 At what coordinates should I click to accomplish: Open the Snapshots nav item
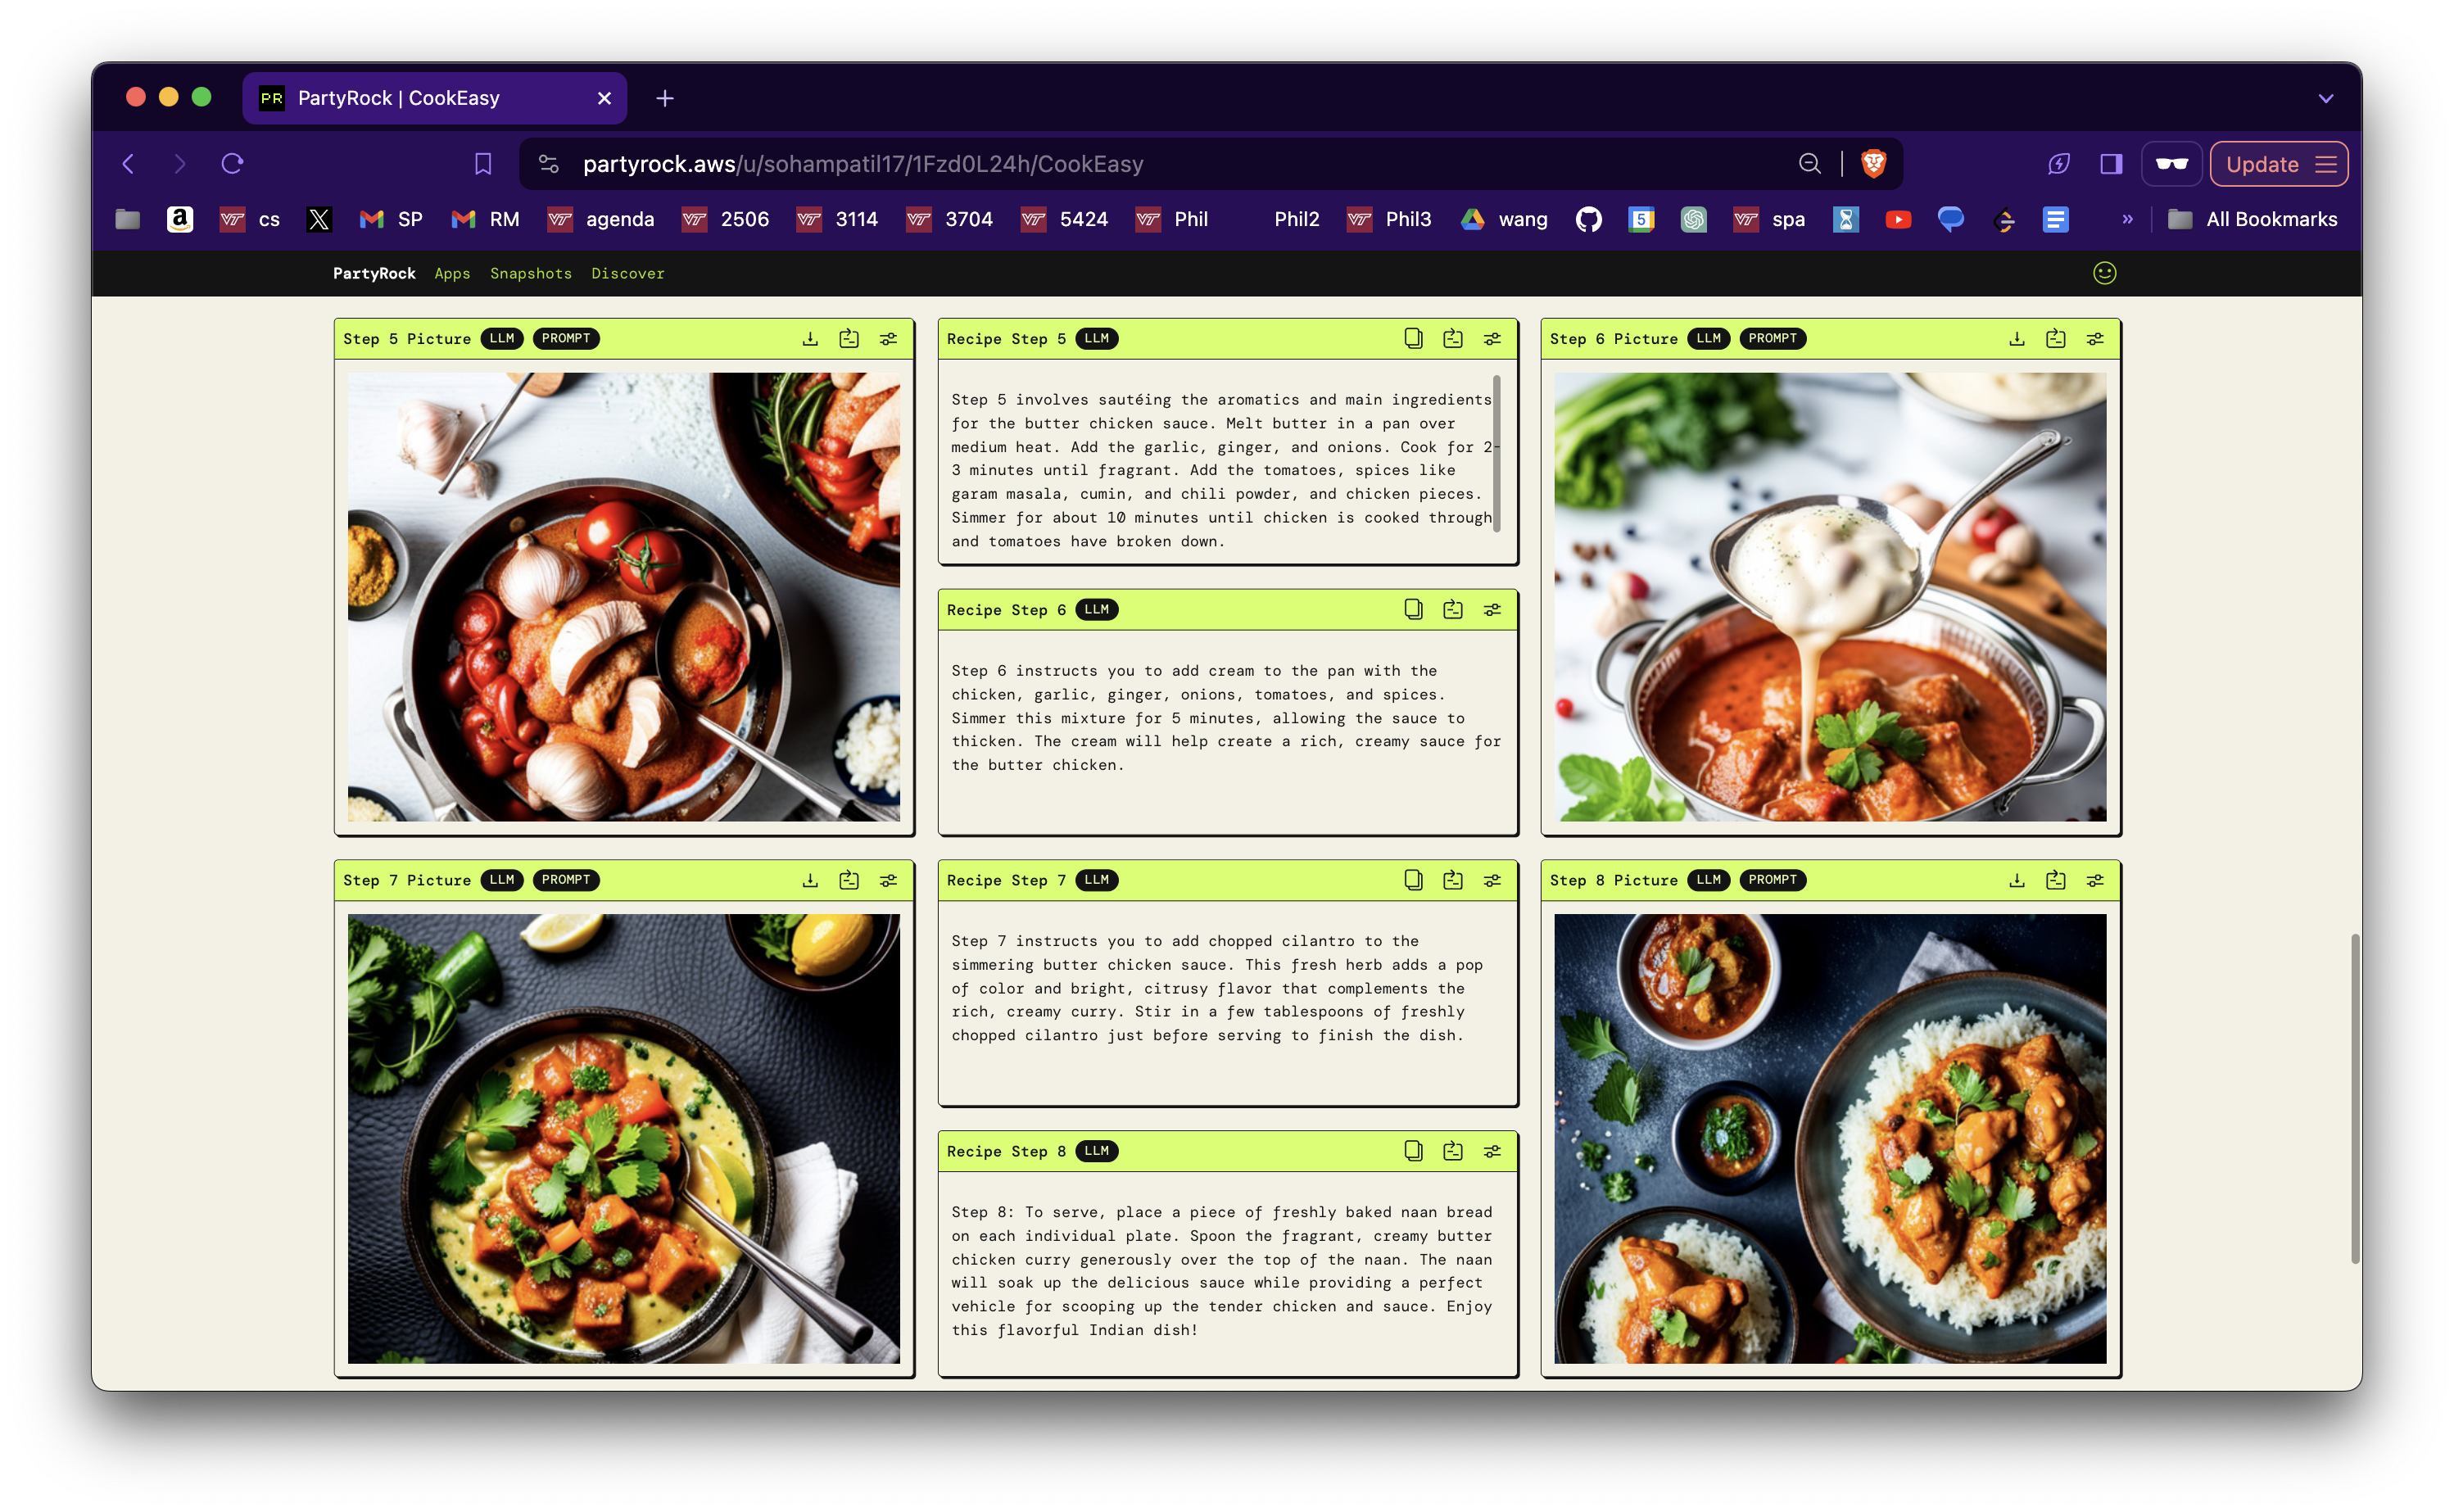pyautogui.click(x=531, y=273)
